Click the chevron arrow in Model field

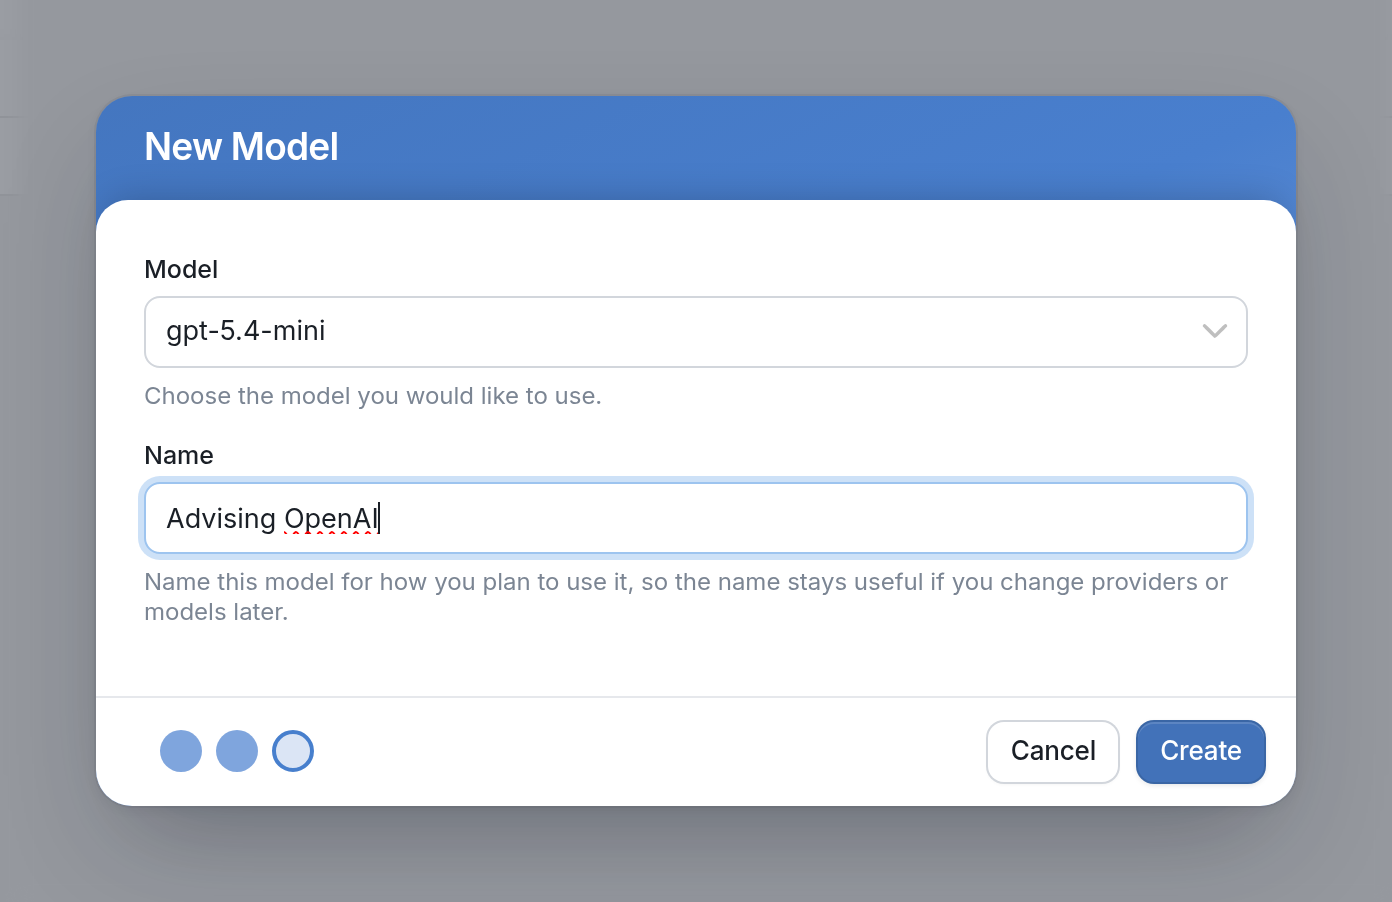coord(1214,331)
